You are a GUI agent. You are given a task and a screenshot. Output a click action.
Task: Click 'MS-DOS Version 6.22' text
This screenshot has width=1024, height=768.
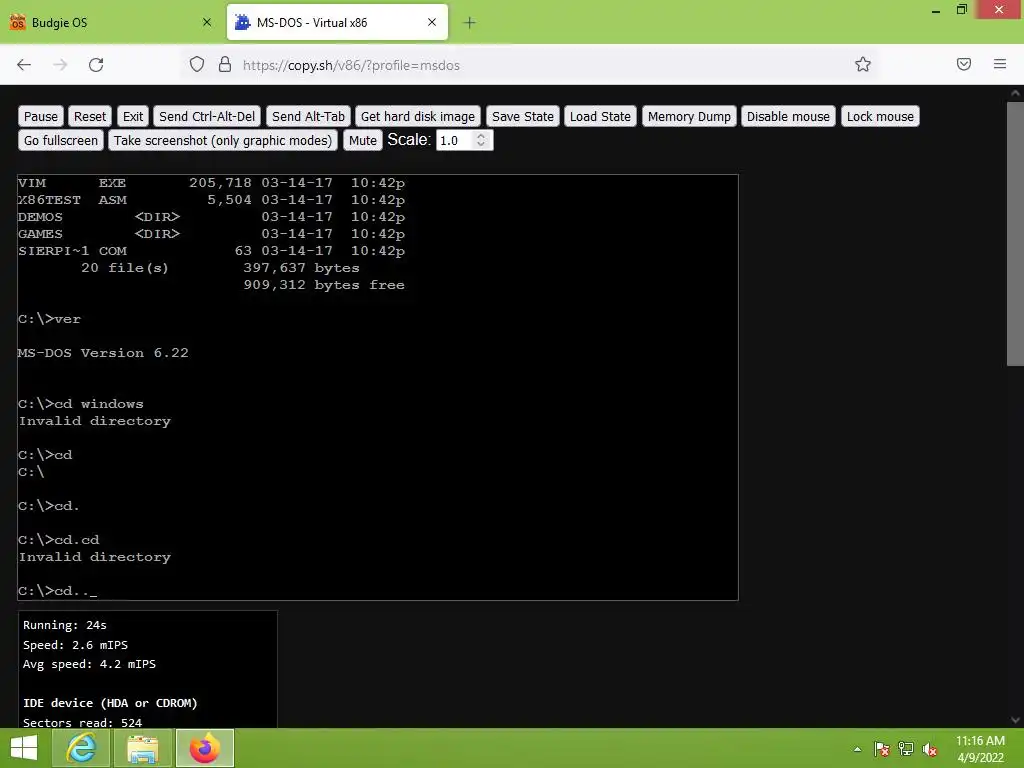103,353
